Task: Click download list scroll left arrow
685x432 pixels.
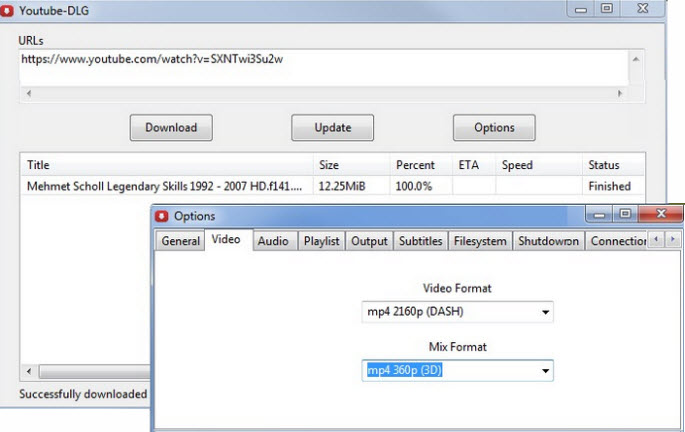Action: tap(29, 371)
